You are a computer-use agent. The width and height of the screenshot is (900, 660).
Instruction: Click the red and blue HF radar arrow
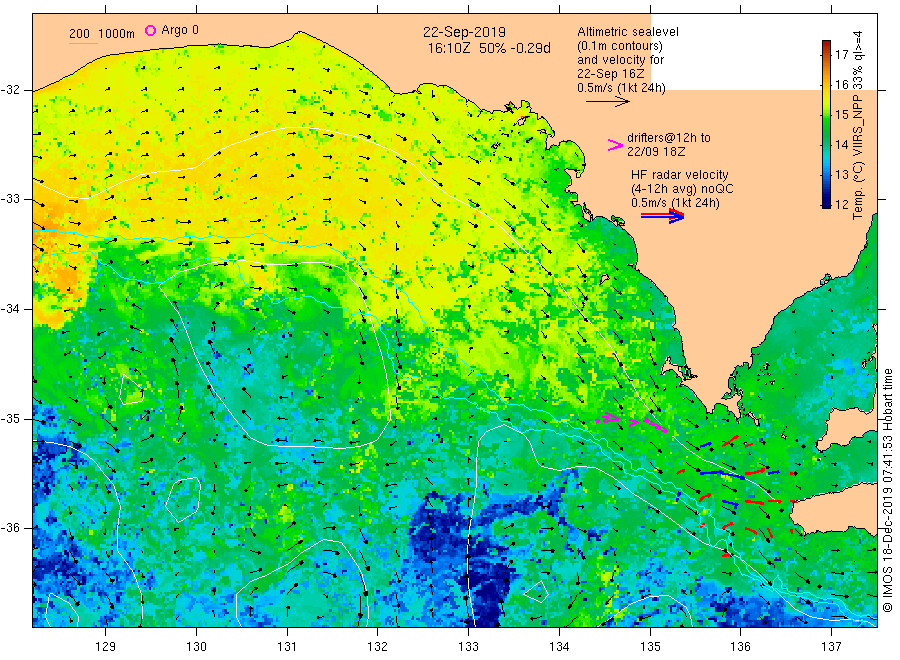click(663, 216)
